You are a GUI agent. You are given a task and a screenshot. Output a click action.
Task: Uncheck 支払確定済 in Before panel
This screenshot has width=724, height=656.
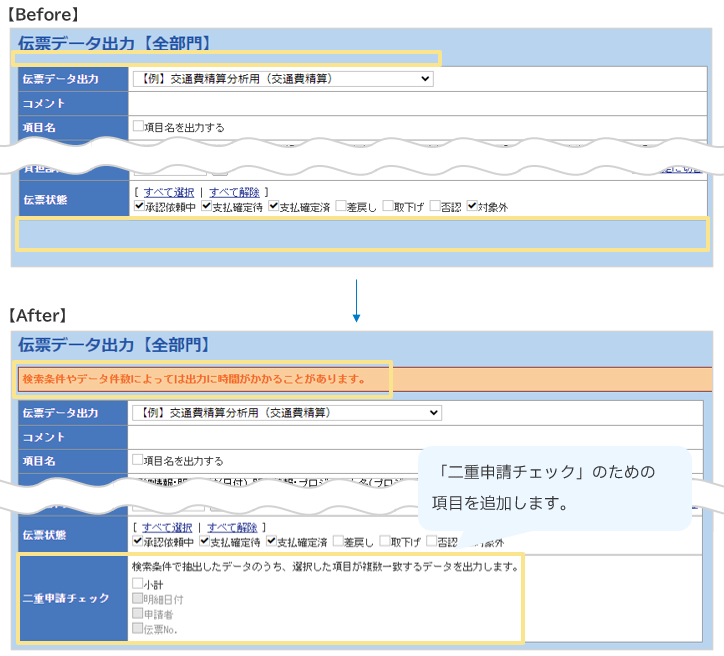tap(274, 207)
